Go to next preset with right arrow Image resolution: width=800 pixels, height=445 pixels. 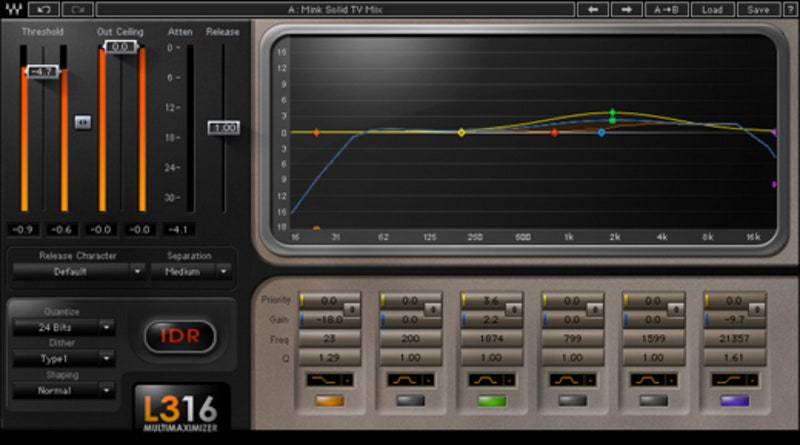click(626, 10)
